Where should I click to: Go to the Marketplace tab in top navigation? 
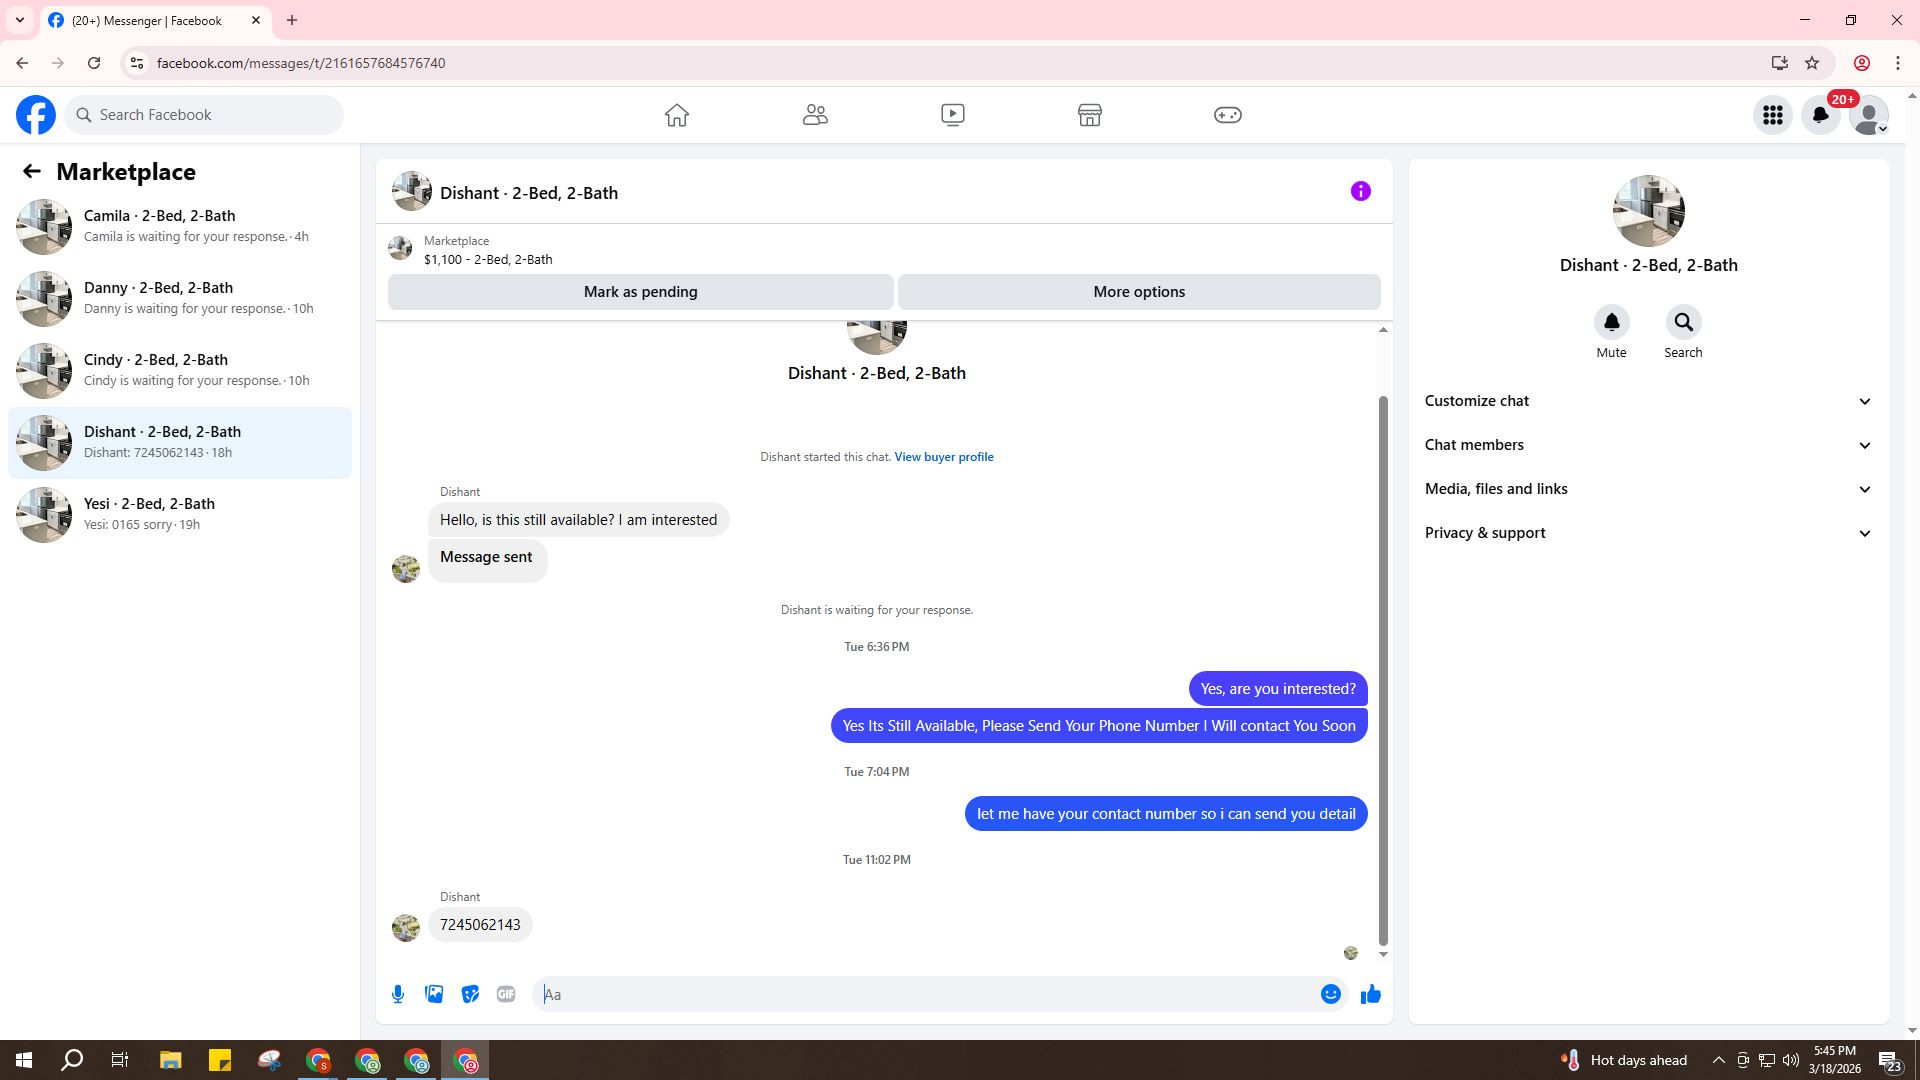(x=1090, y=115)
